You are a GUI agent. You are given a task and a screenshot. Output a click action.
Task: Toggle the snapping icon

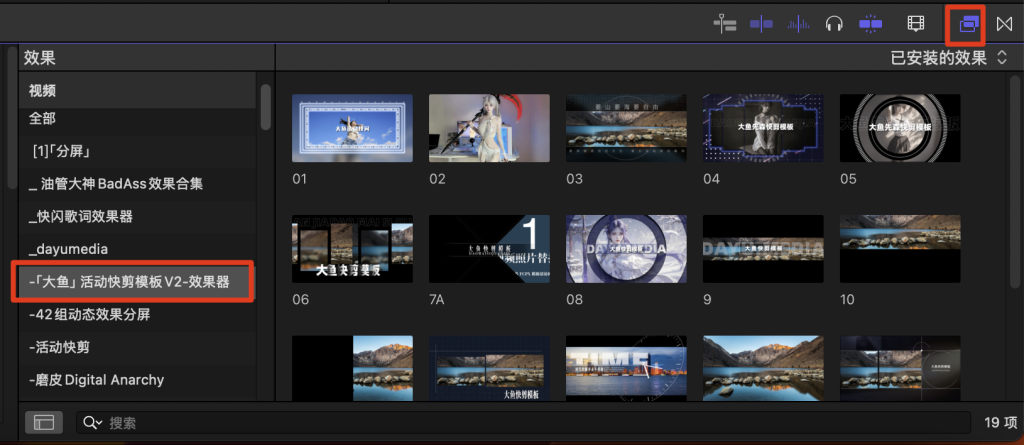(870, 23)
